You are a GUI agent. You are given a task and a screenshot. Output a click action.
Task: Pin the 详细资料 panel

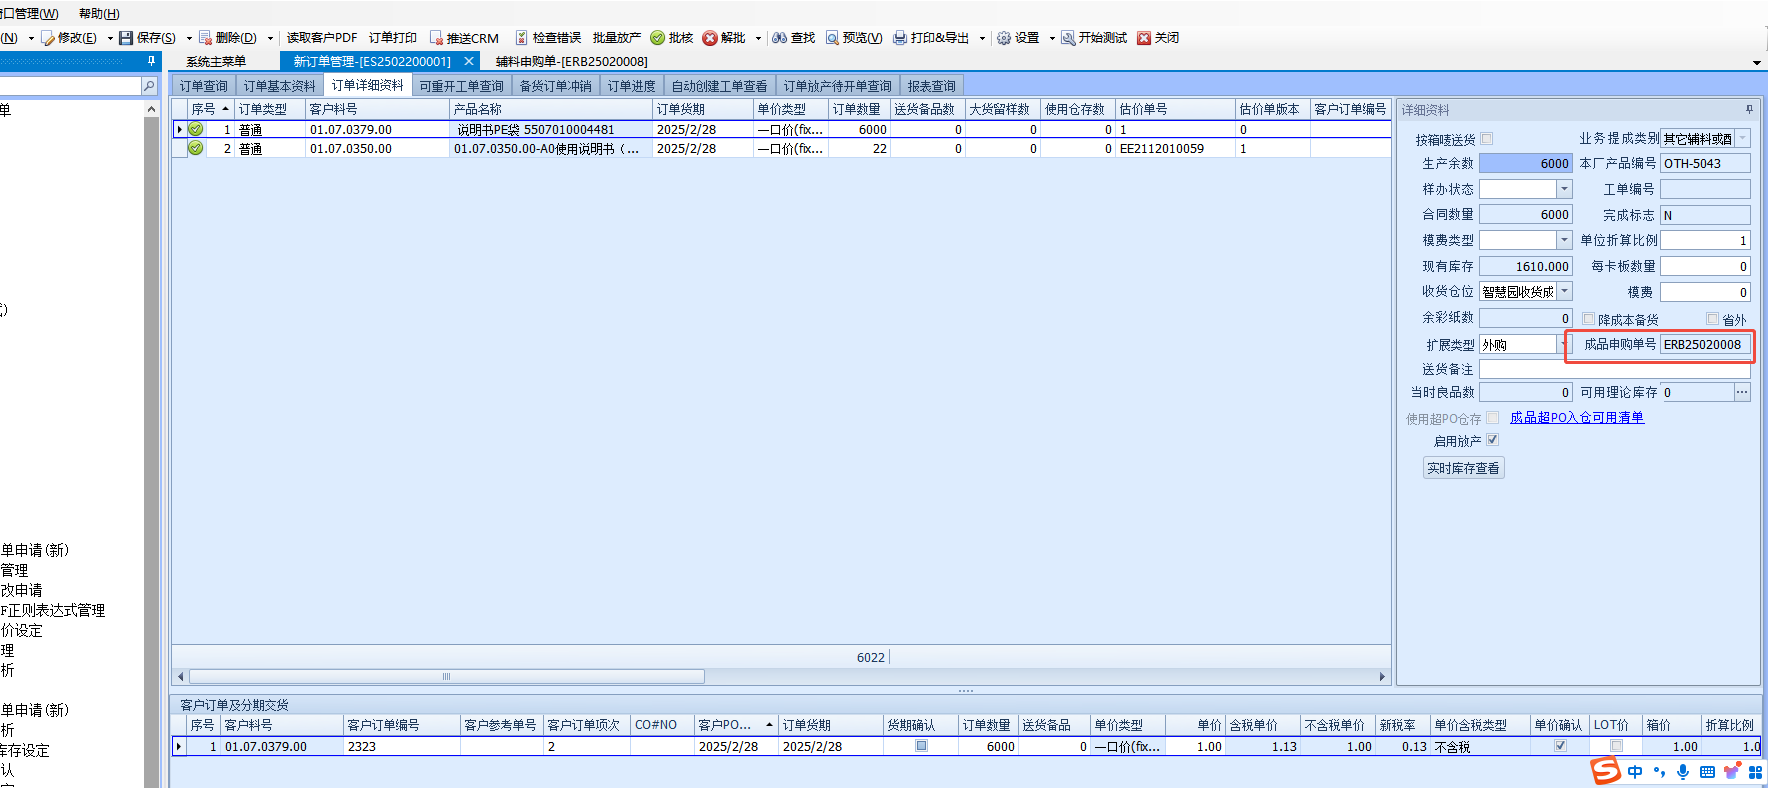1749,109
